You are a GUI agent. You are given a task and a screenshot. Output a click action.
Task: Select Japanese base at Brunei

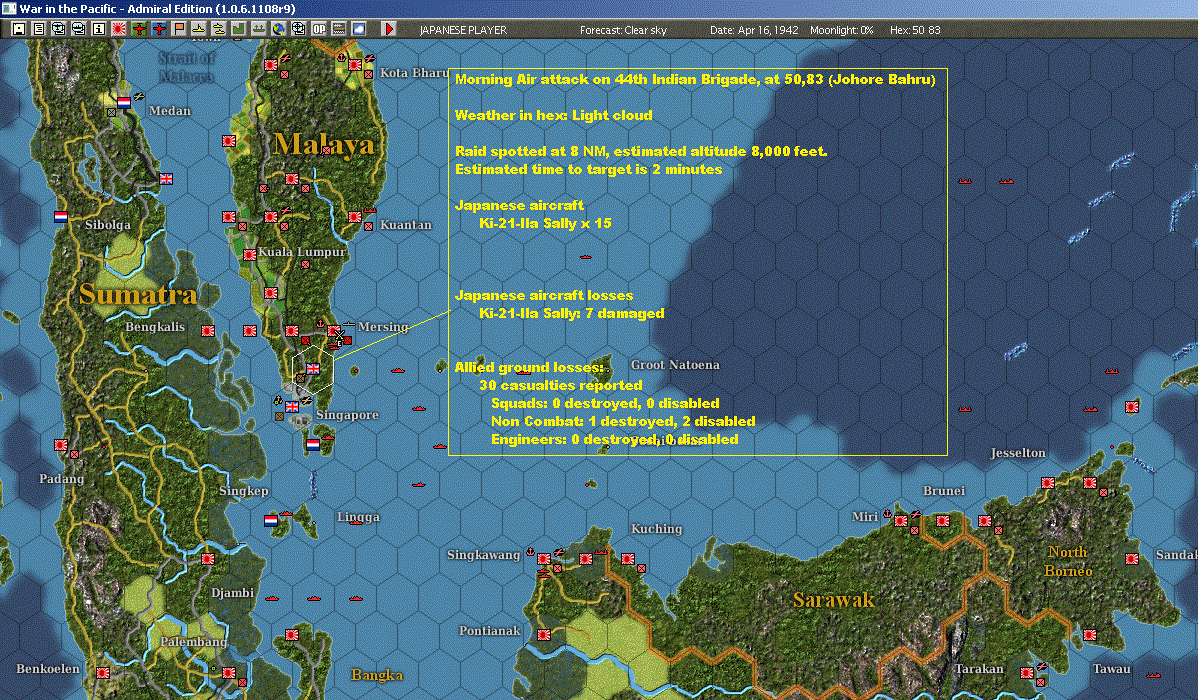(x=944, y=520)
